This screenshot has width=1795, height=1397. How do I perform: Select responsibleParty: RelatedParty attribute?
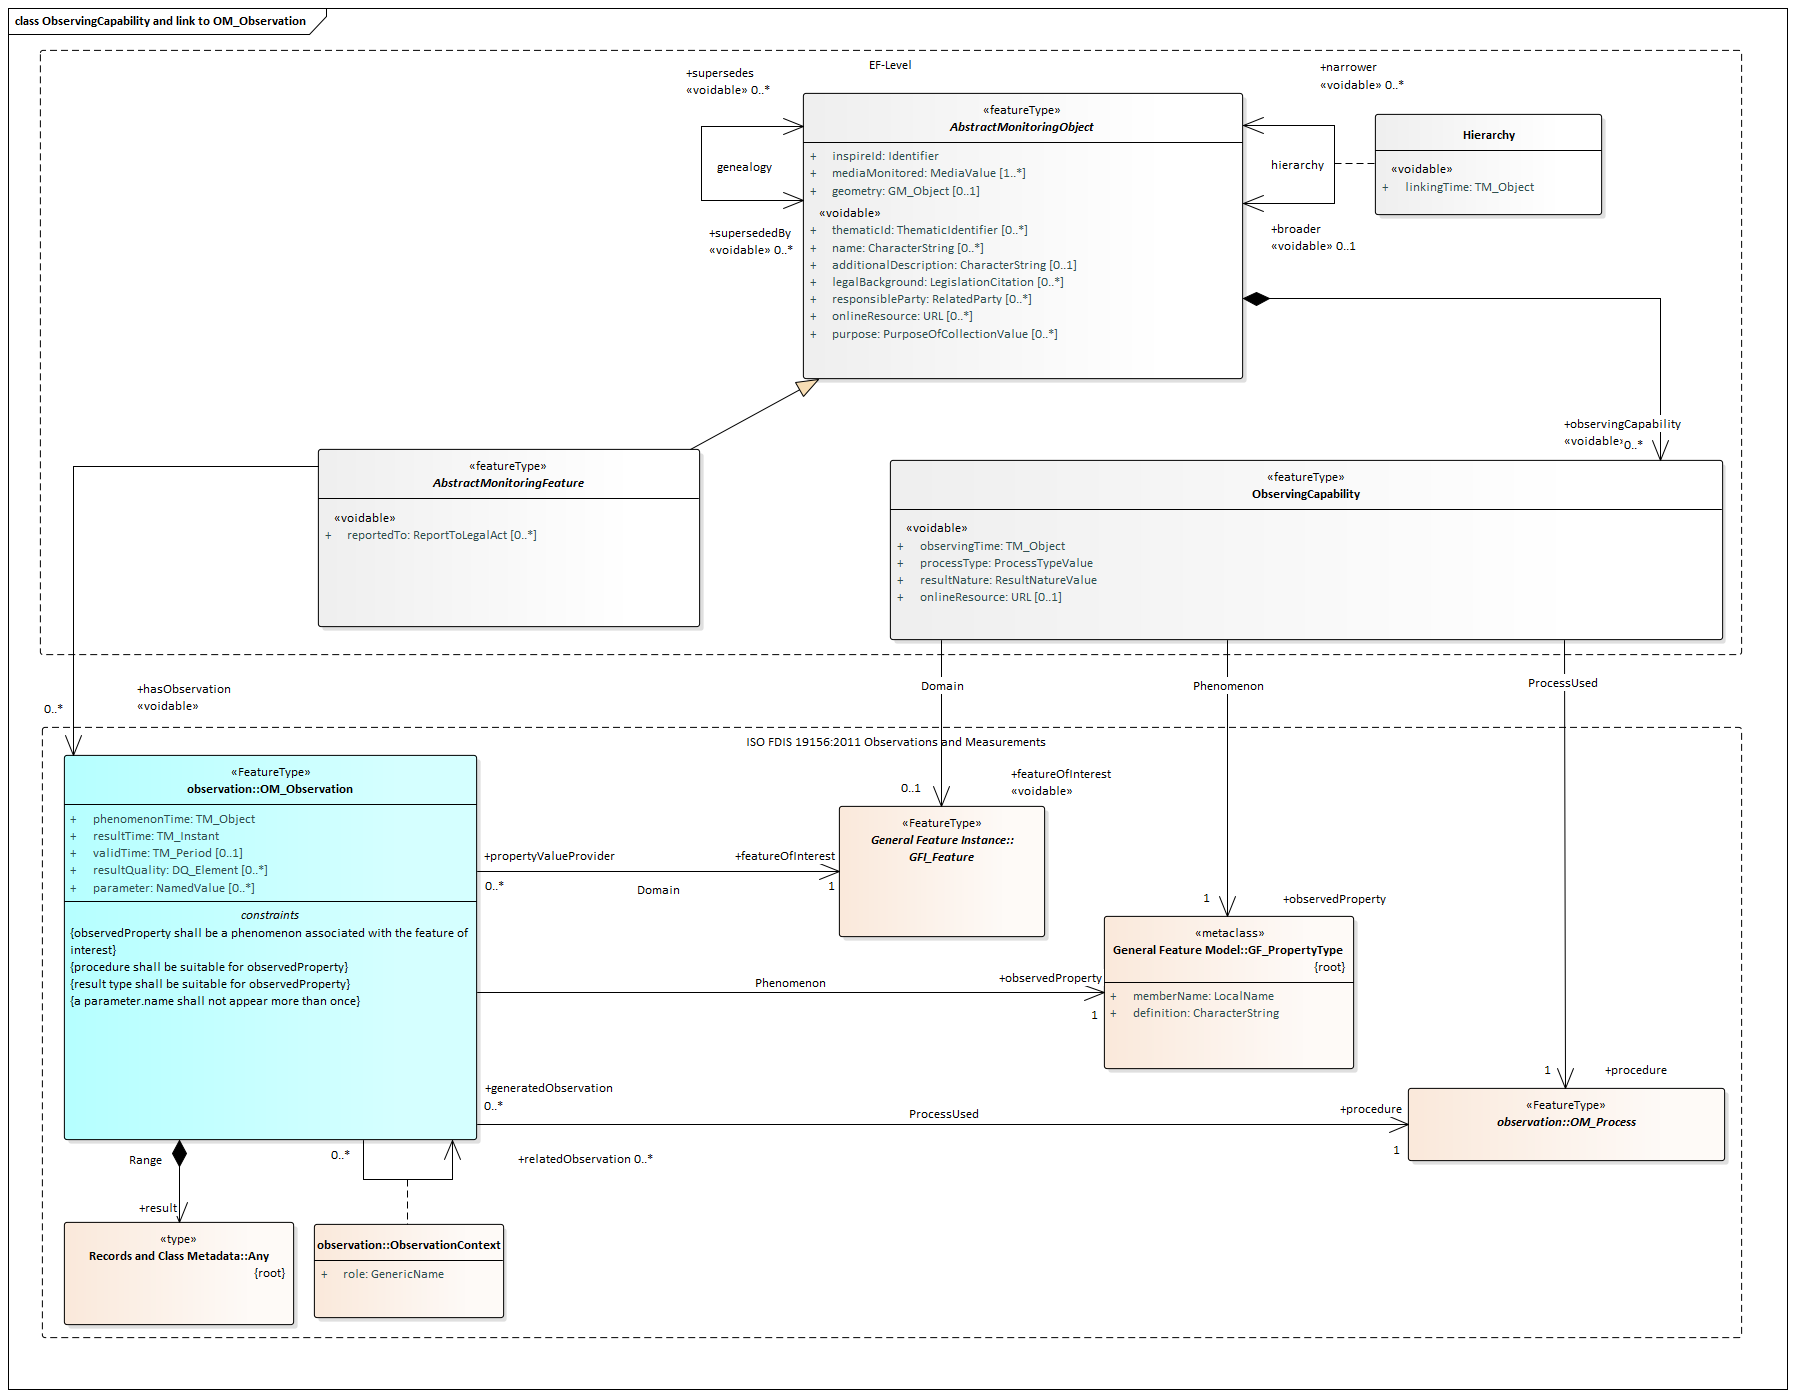pyautogui.click(x=931, y=299)
